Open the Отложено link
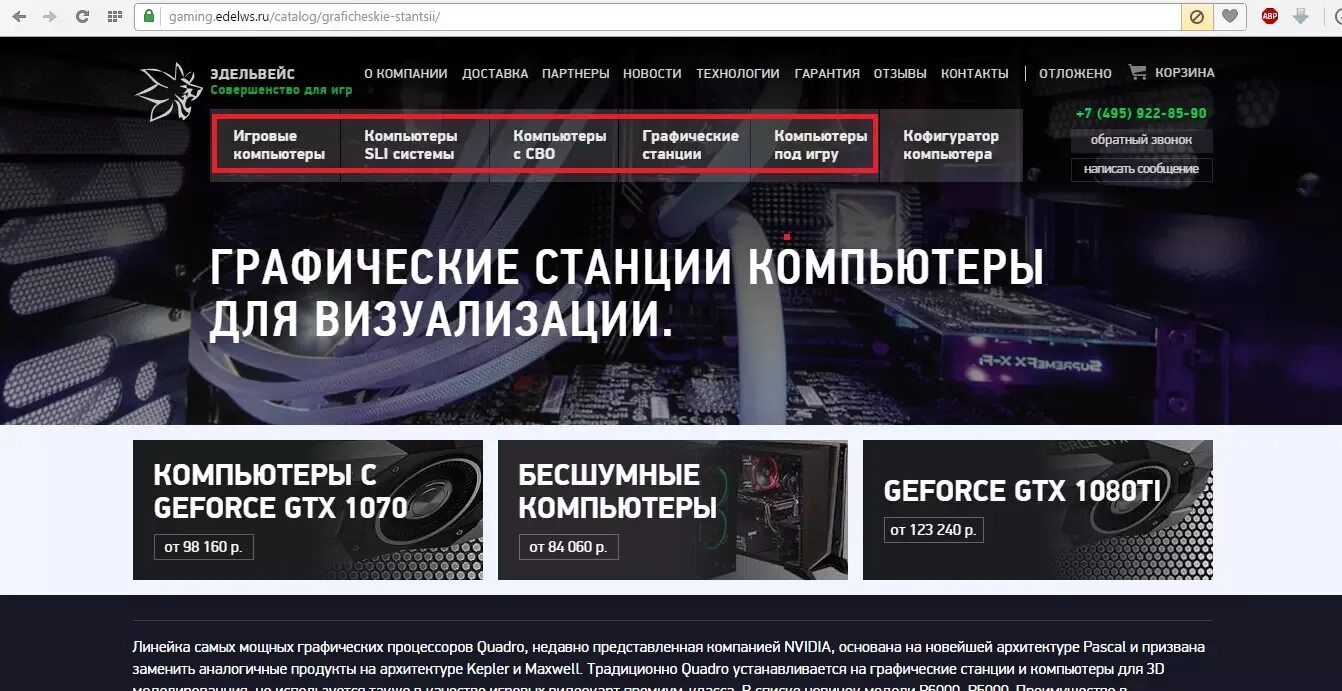 click(x=1075, y=73)
